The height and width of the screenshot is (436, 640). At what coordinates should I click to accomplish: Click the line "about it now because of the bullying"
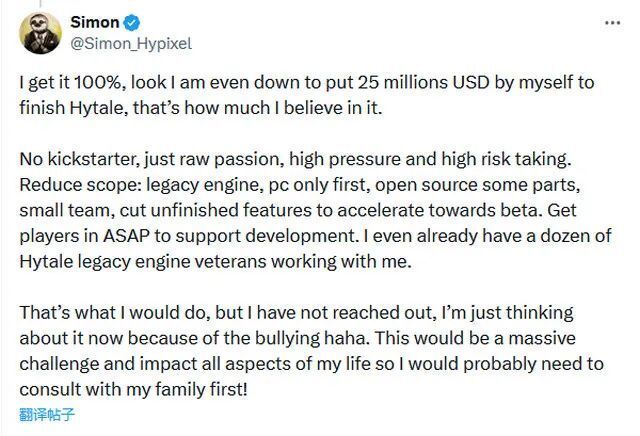point(298,338)
